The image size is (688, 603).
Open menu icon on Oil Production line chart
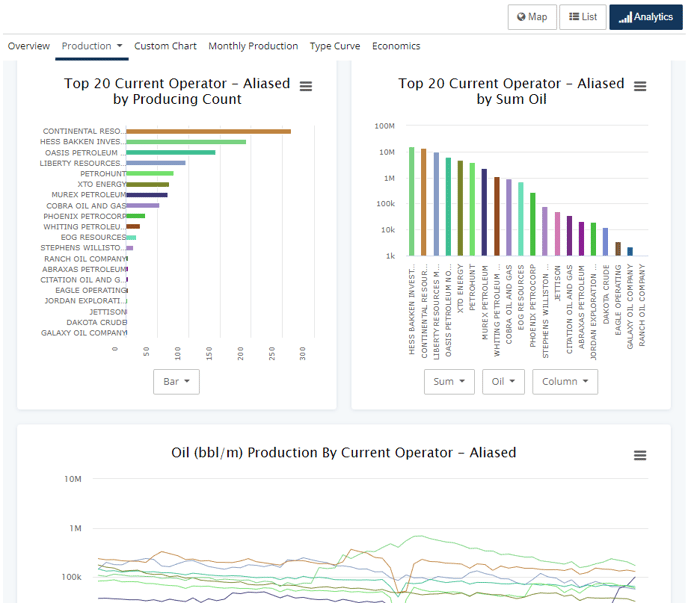point(640,456)
